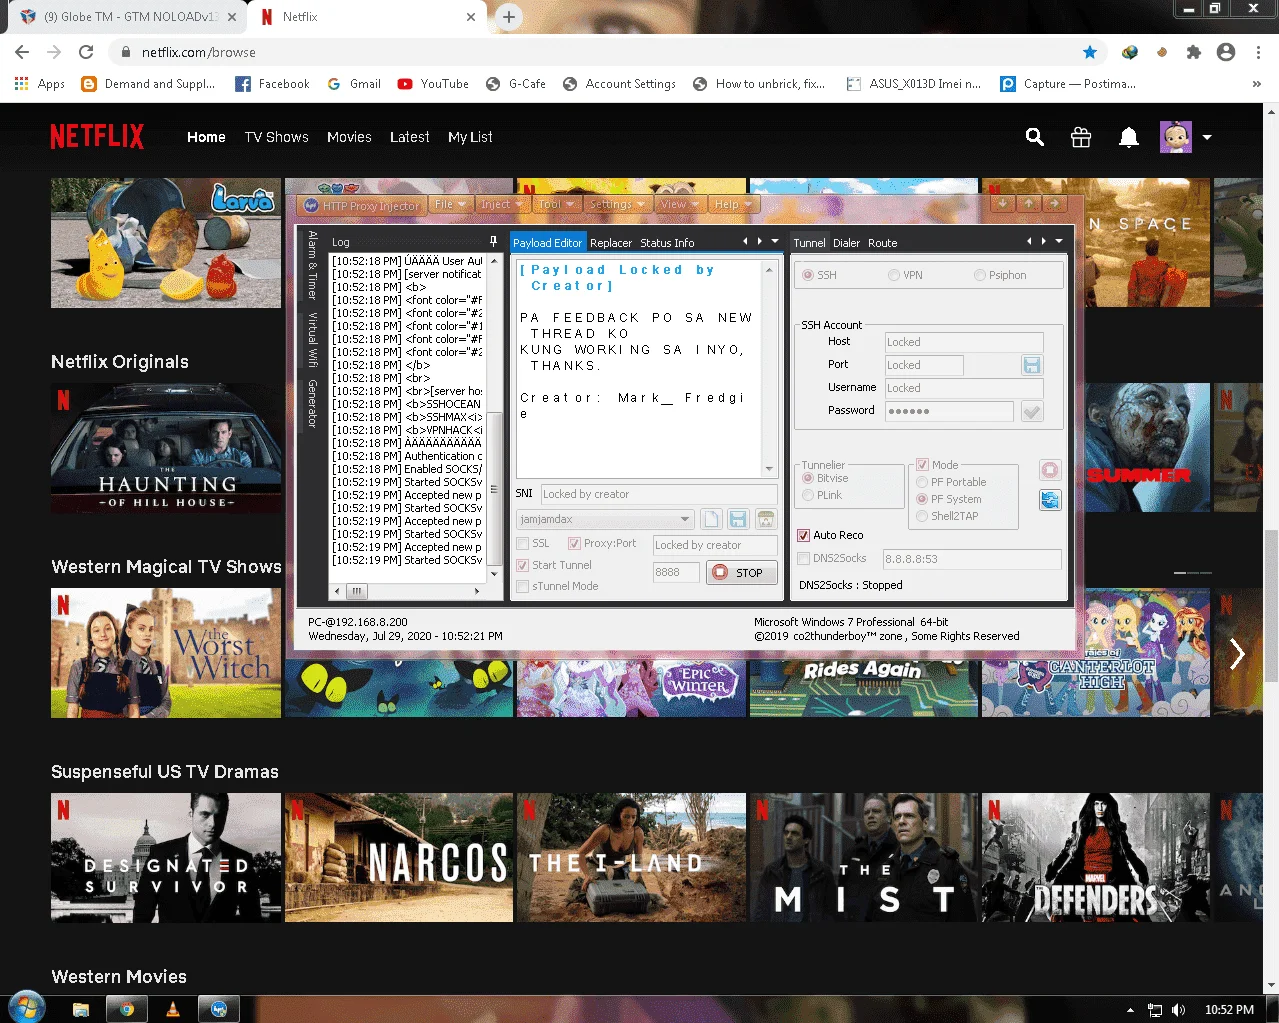The height and width of the screenshot is (1023, 1279).
Task: Bookmark this page with the star icon
Action: pos(1090,52)
